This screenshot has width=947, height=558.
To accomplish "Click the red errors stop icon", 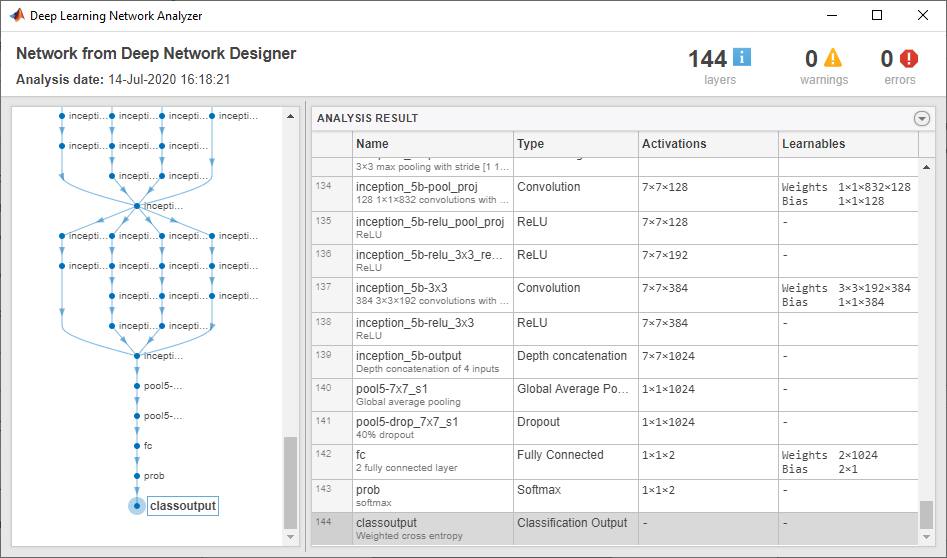I will [908, 58].
